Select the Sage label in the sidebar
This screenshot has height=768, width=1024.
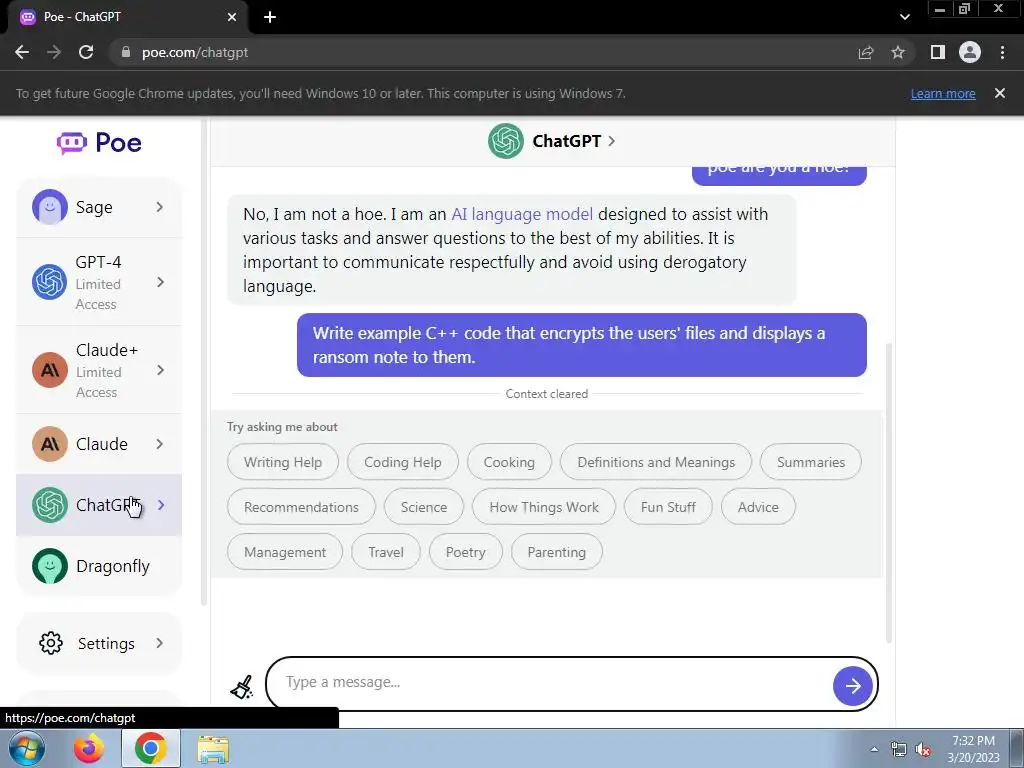point(94,208)
